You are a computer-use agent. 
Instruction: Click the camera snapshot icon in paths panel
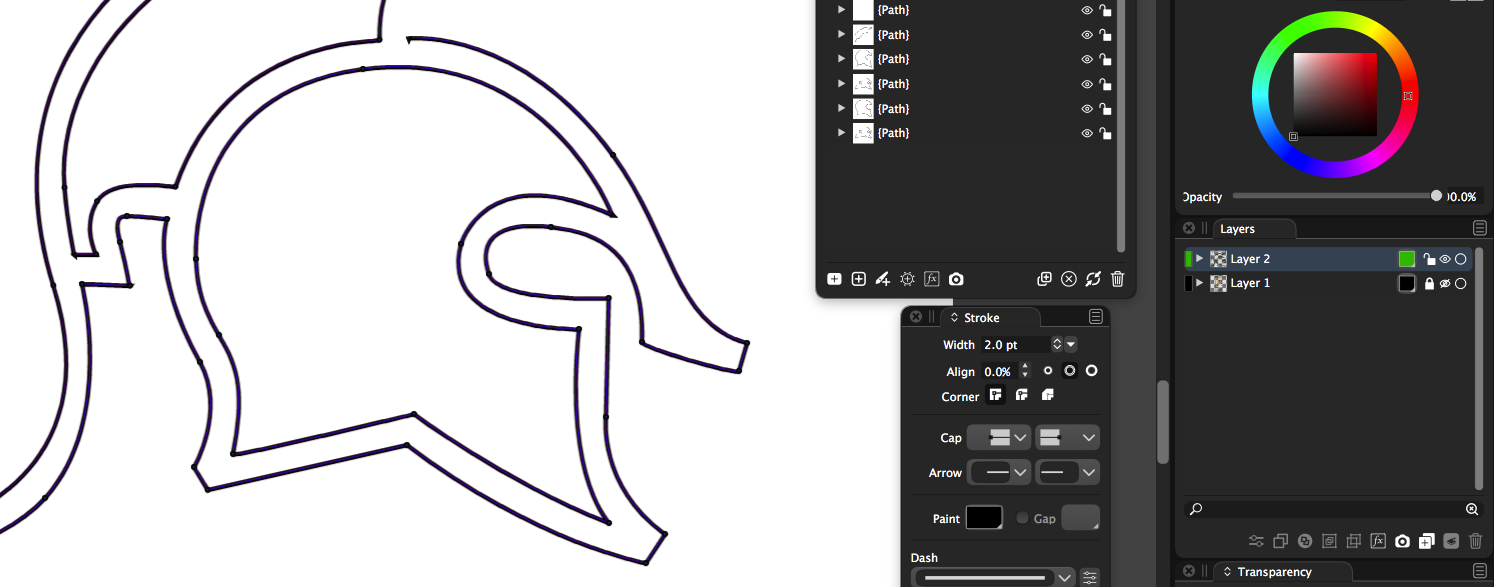pyautogui.click(x=956, y=279)
